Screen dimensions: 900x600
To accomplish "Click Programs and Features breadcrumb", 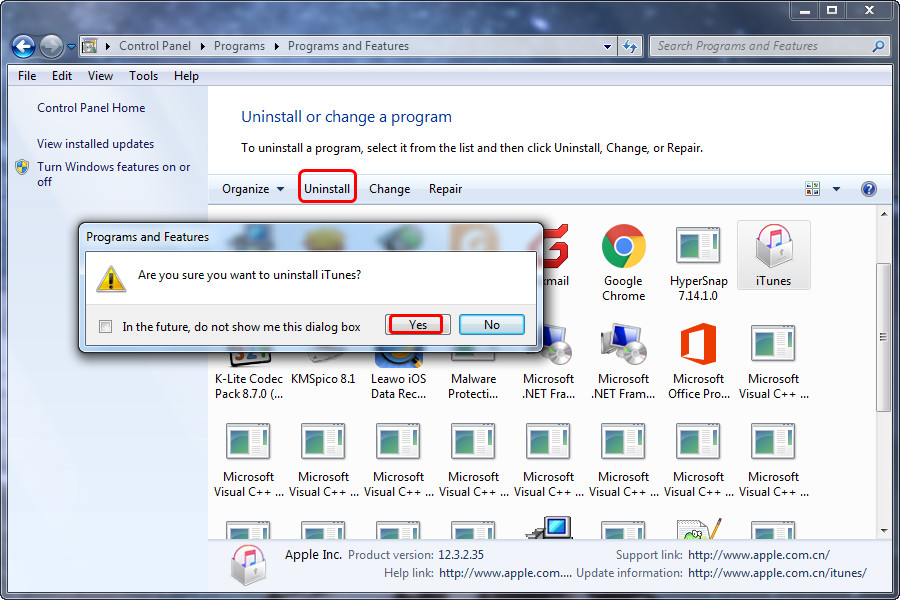I will coord(348,46).
